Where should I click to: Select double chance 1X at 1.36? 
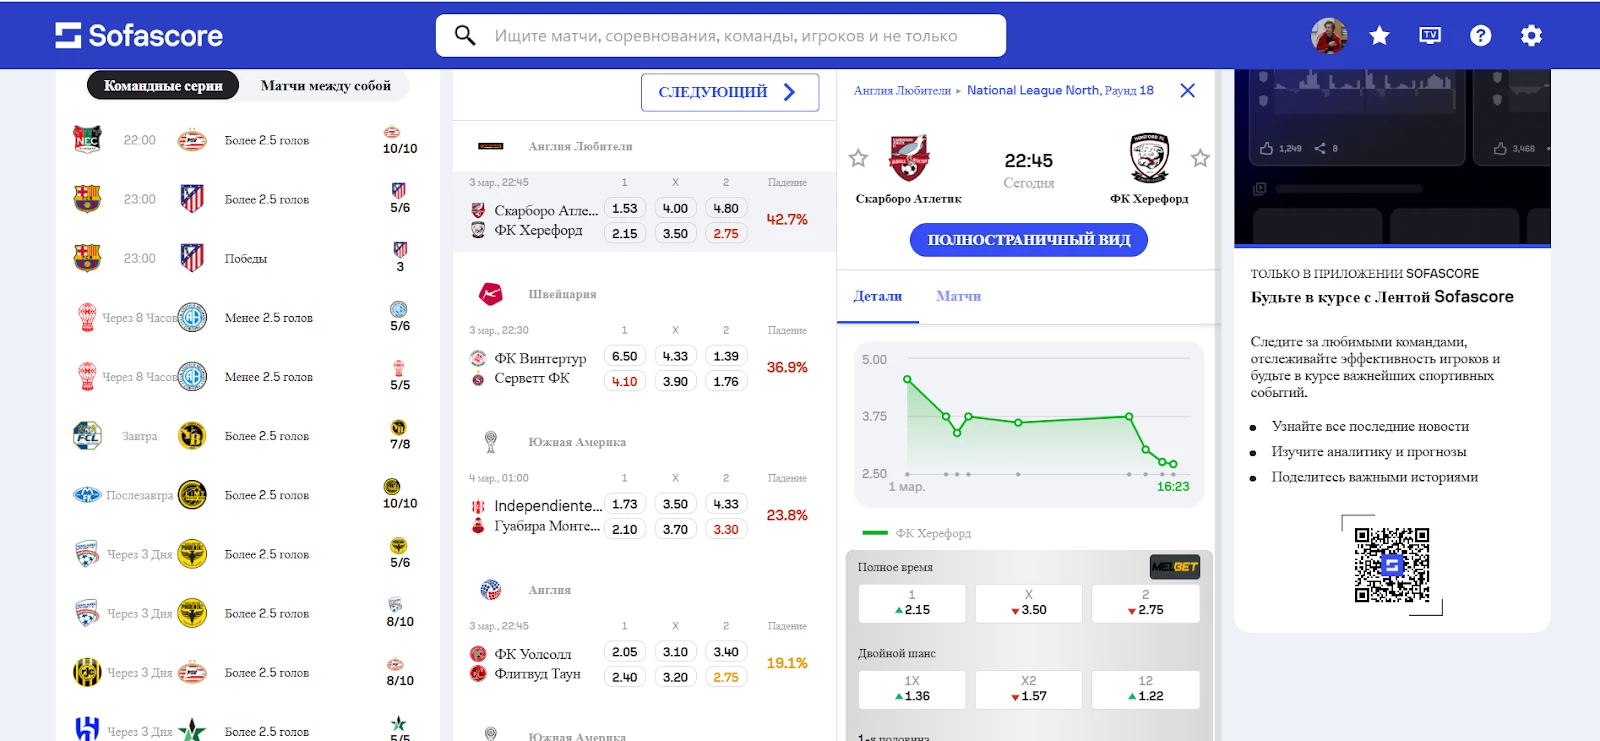(912, 689)
